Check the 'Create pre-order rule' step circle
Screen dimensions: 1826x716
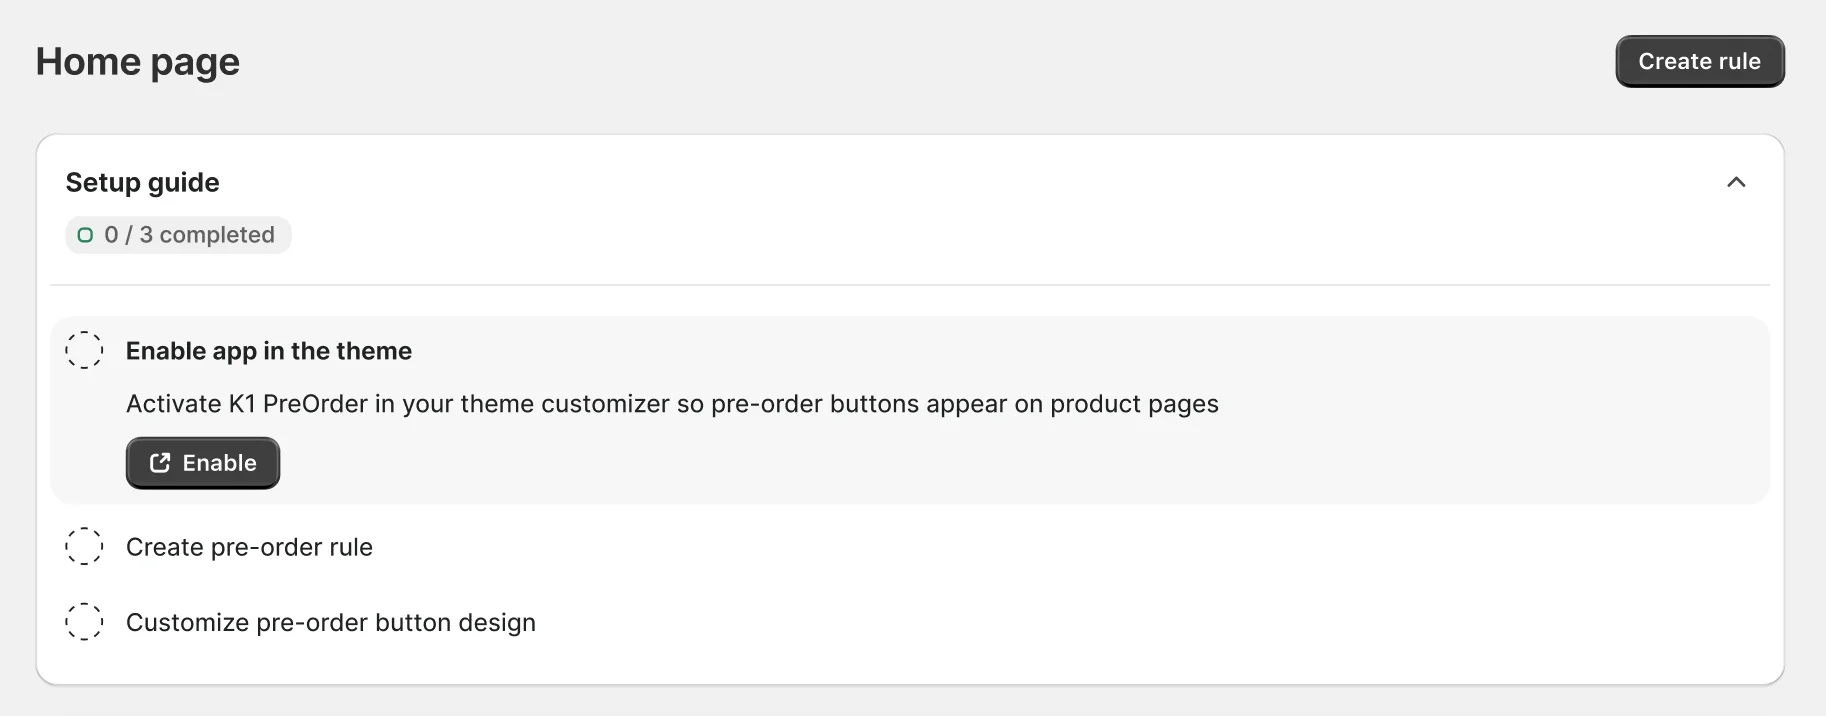(84, 546)
